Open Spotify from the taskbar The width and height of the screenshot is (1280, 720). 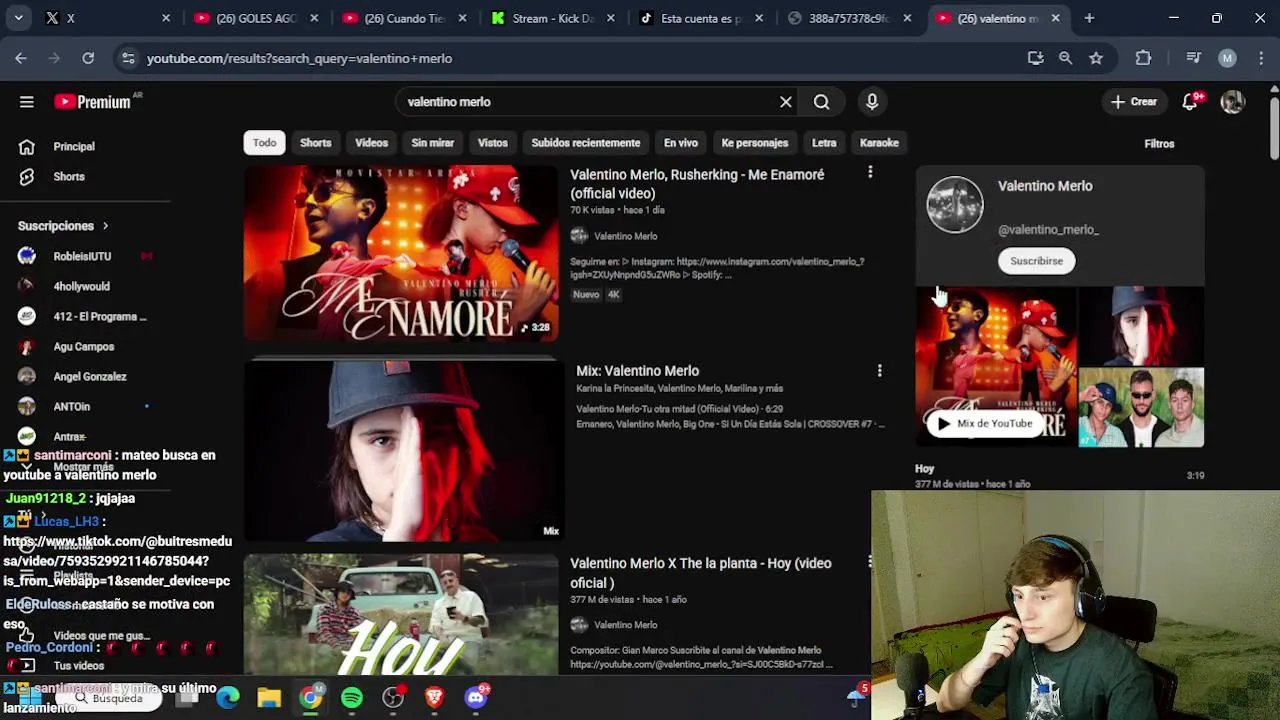352,697
